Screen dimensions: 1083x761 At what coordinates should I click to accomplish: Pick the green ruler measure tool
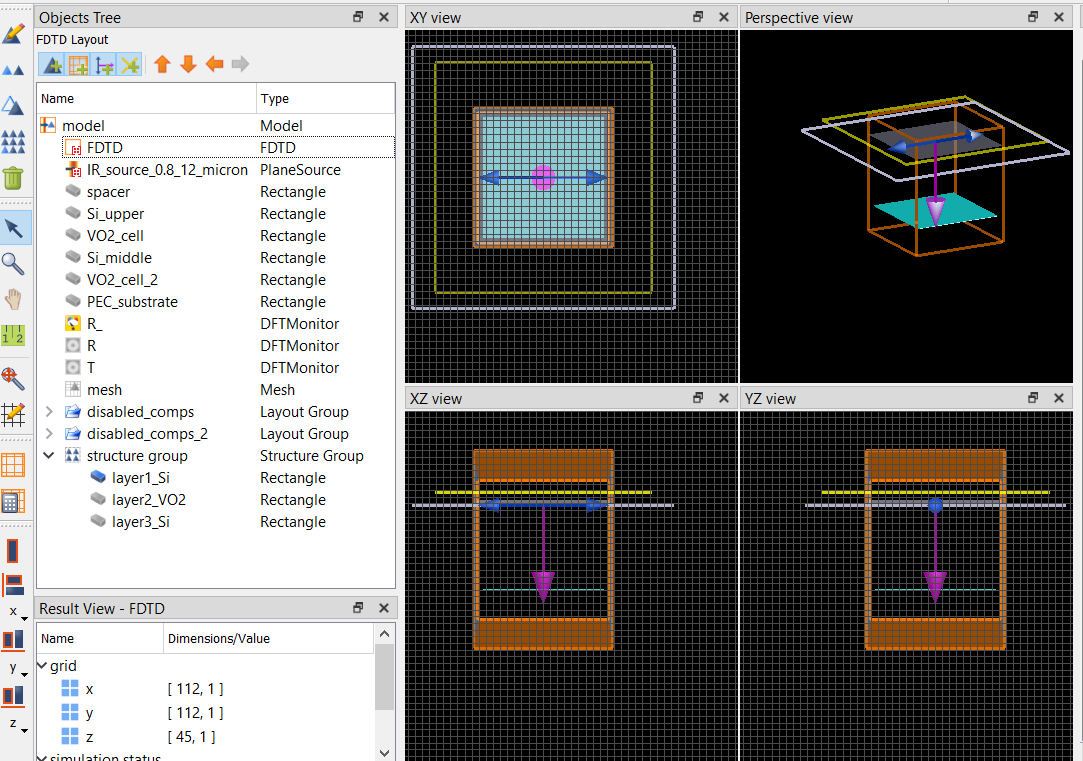pos(13,336)
